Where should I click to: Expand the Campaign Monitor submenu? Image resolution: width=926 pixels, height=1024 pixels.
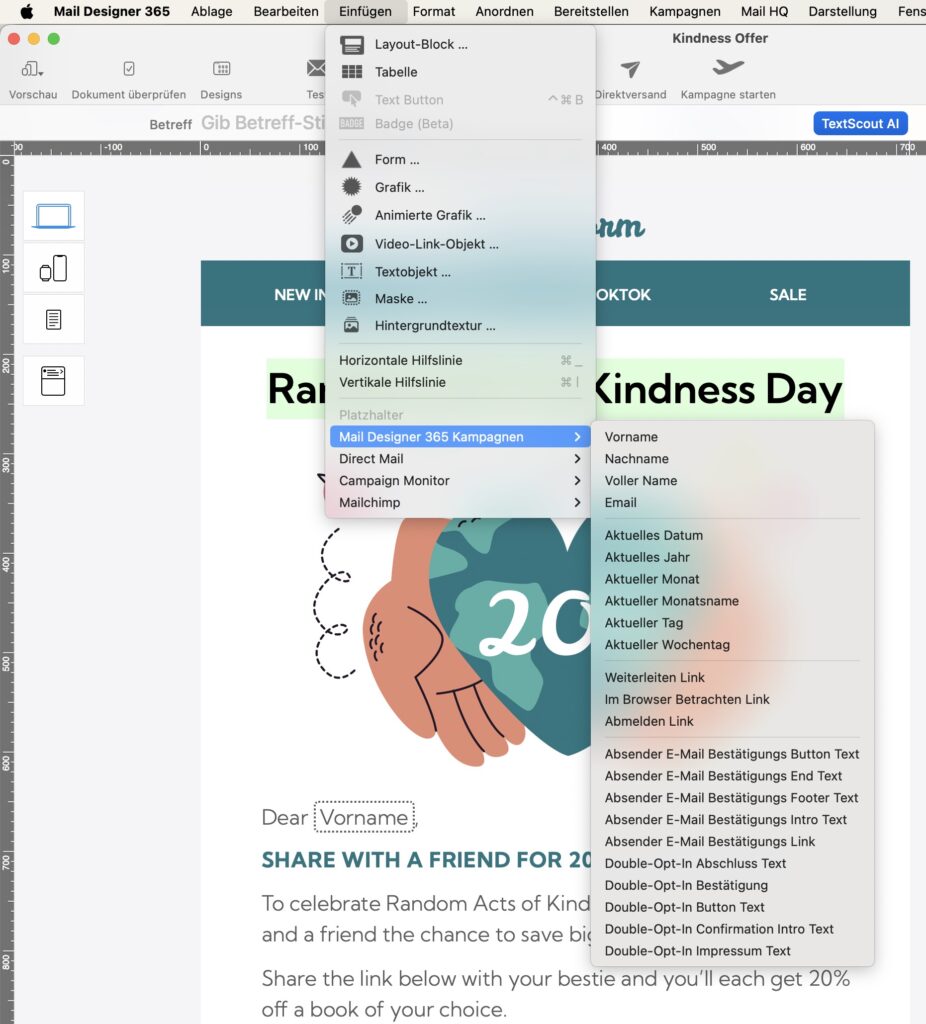pyautogui.click(x=460, y=481)
